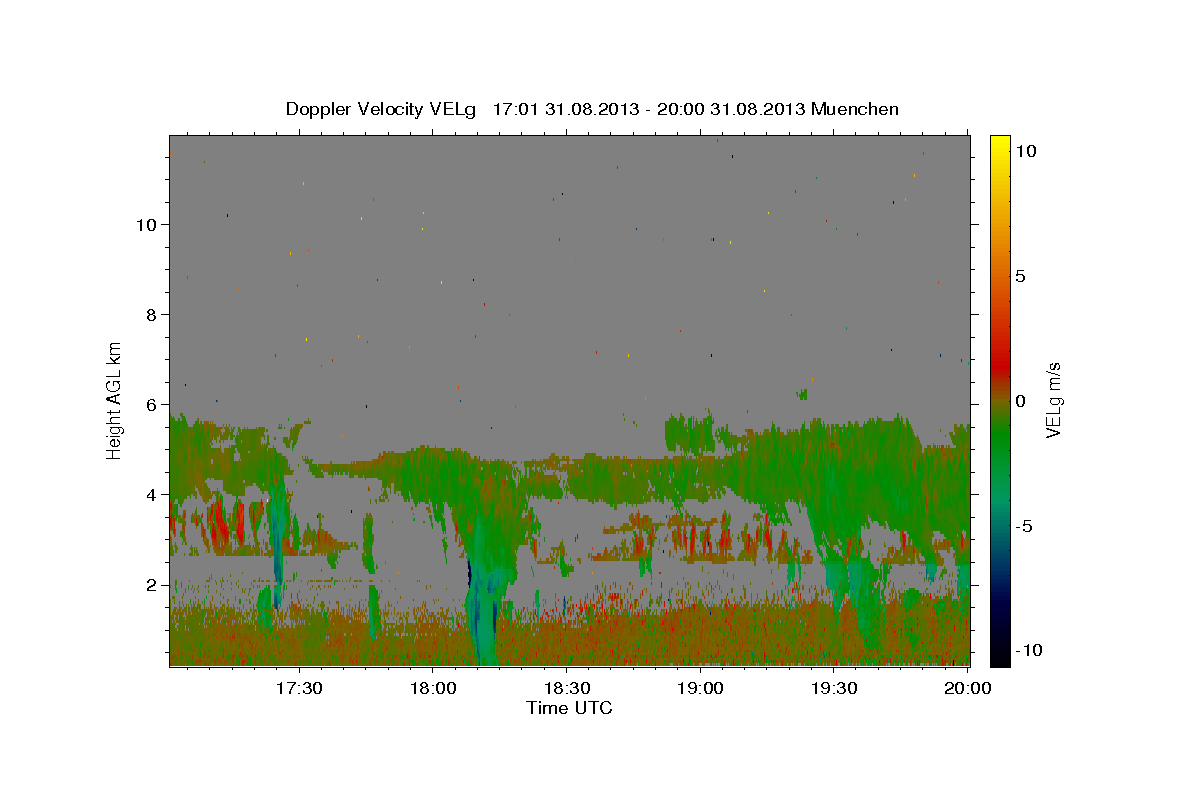Viewport: 1200px width, 800px height.
Task: Click the 18:00 time tick label
Action: tap(433, 688)
